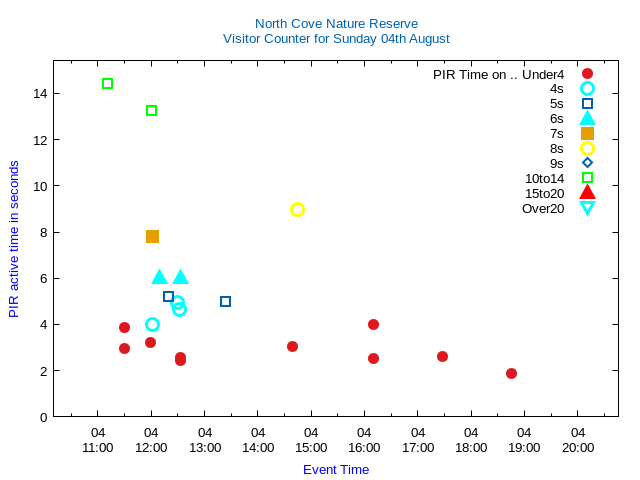Click the 'PIR active time in seconds' axis label

pyautogui.click(x=14, y=239)
